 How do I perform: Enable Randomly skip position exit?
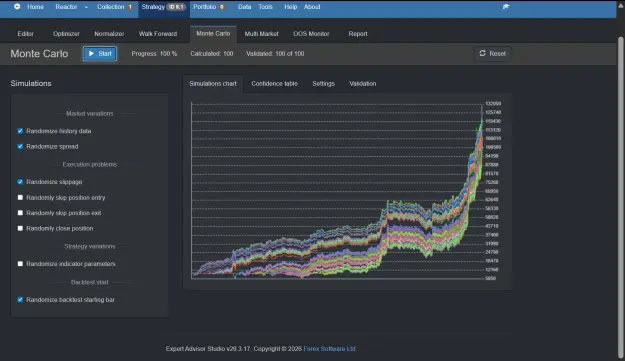click(x=20, y=213)
